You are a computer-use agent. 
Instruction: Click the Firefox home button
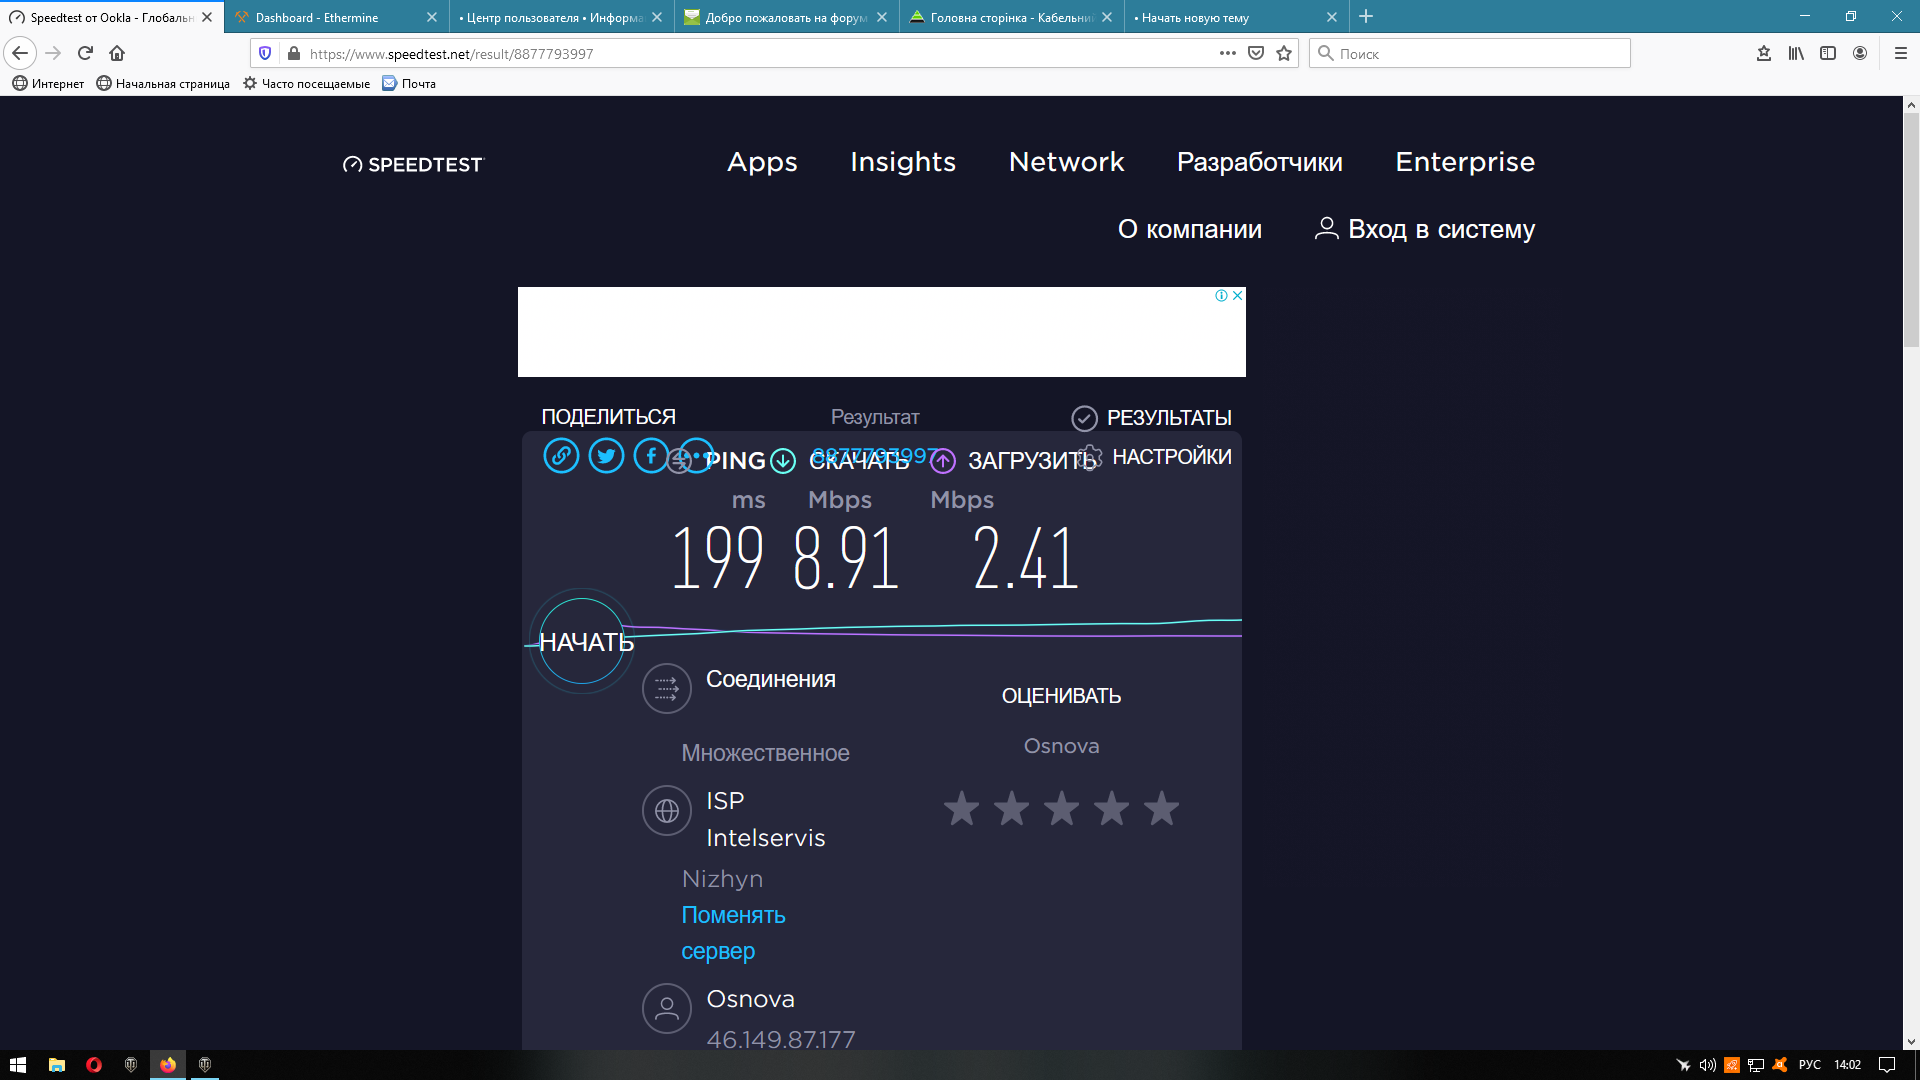[x=117, y=53]
